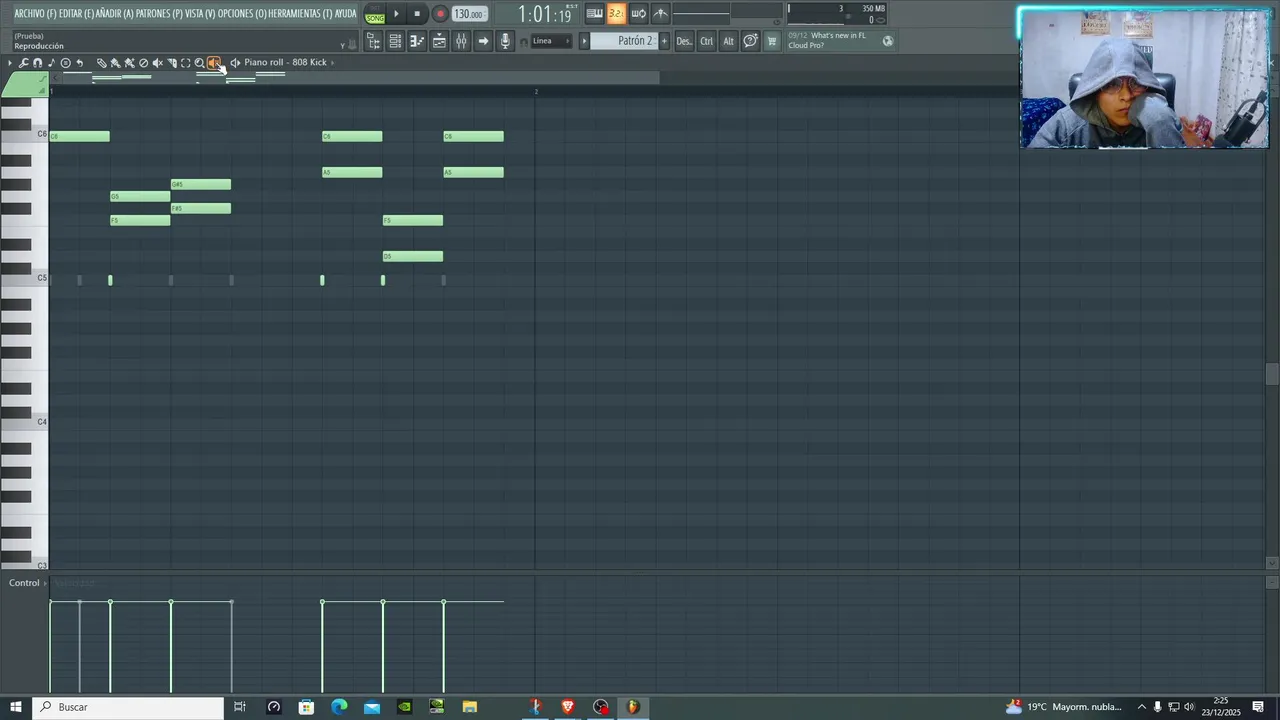Select the Delete tool
The image size is (1280, 720).
coord(143,62)
